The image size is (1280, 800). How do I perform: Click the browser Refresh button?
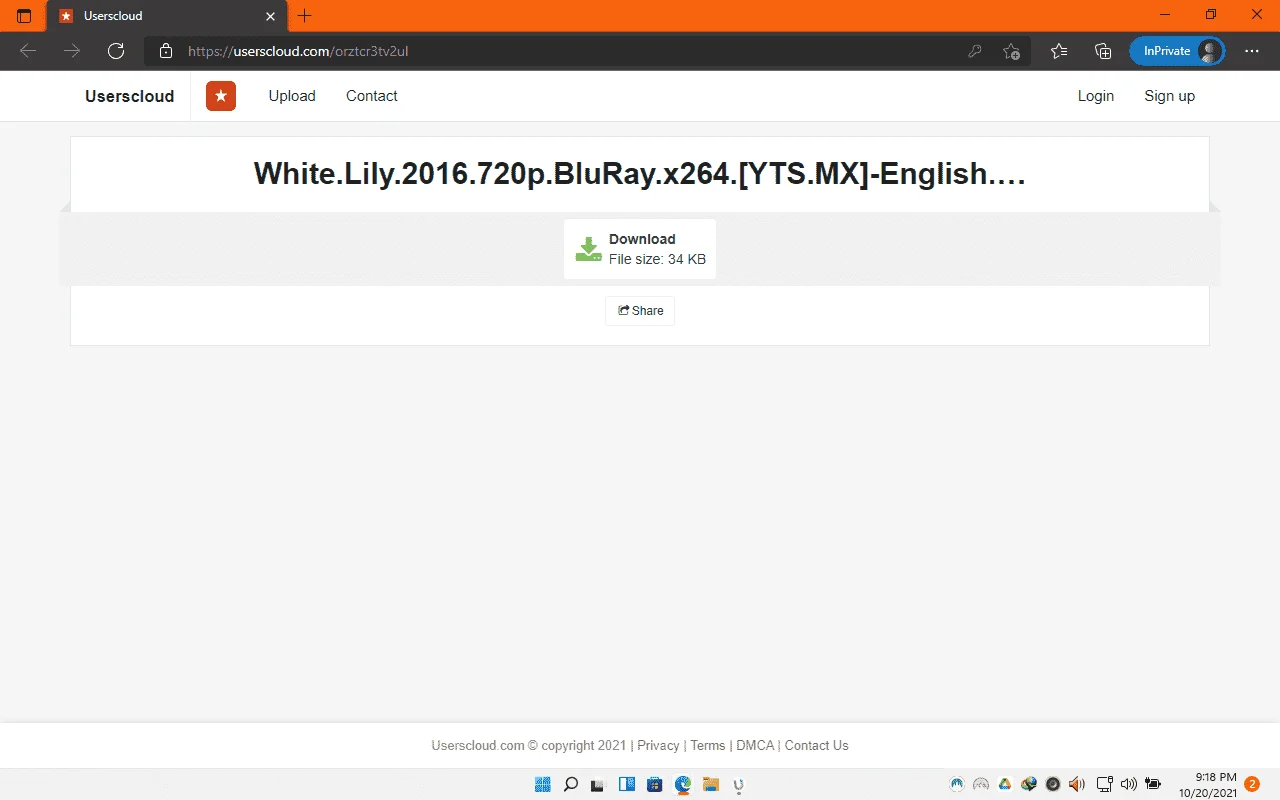[x=116, y=51]
